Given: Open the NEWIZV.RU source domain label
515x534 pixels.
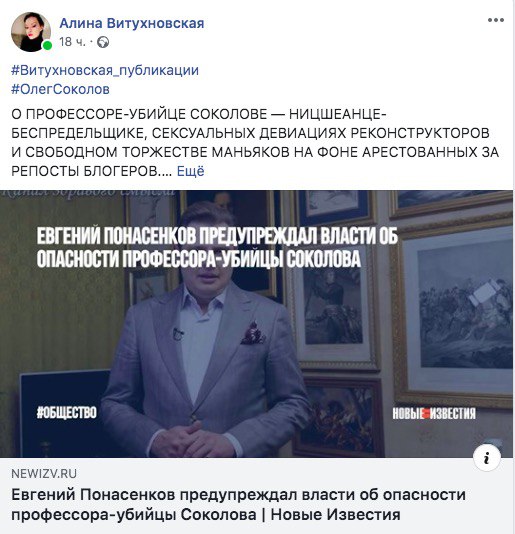Looking at the screenshot, I should (44, 474).
